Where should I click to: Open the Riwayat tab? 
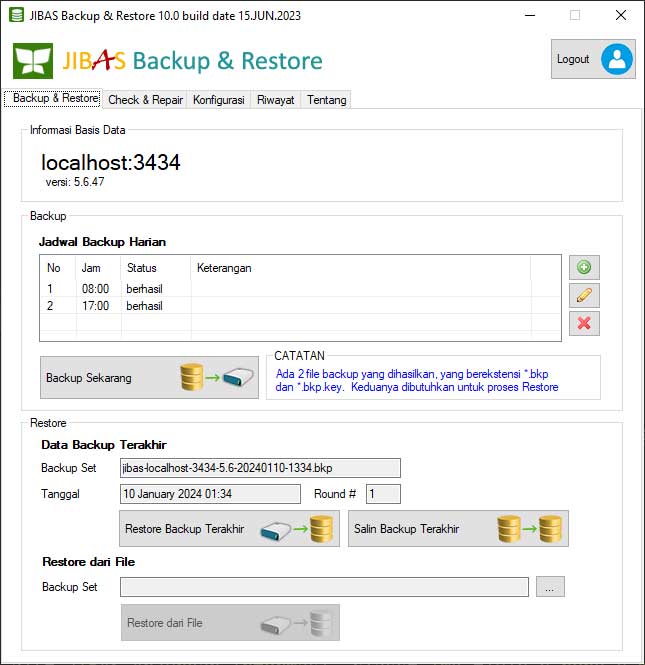coord(275,100)
